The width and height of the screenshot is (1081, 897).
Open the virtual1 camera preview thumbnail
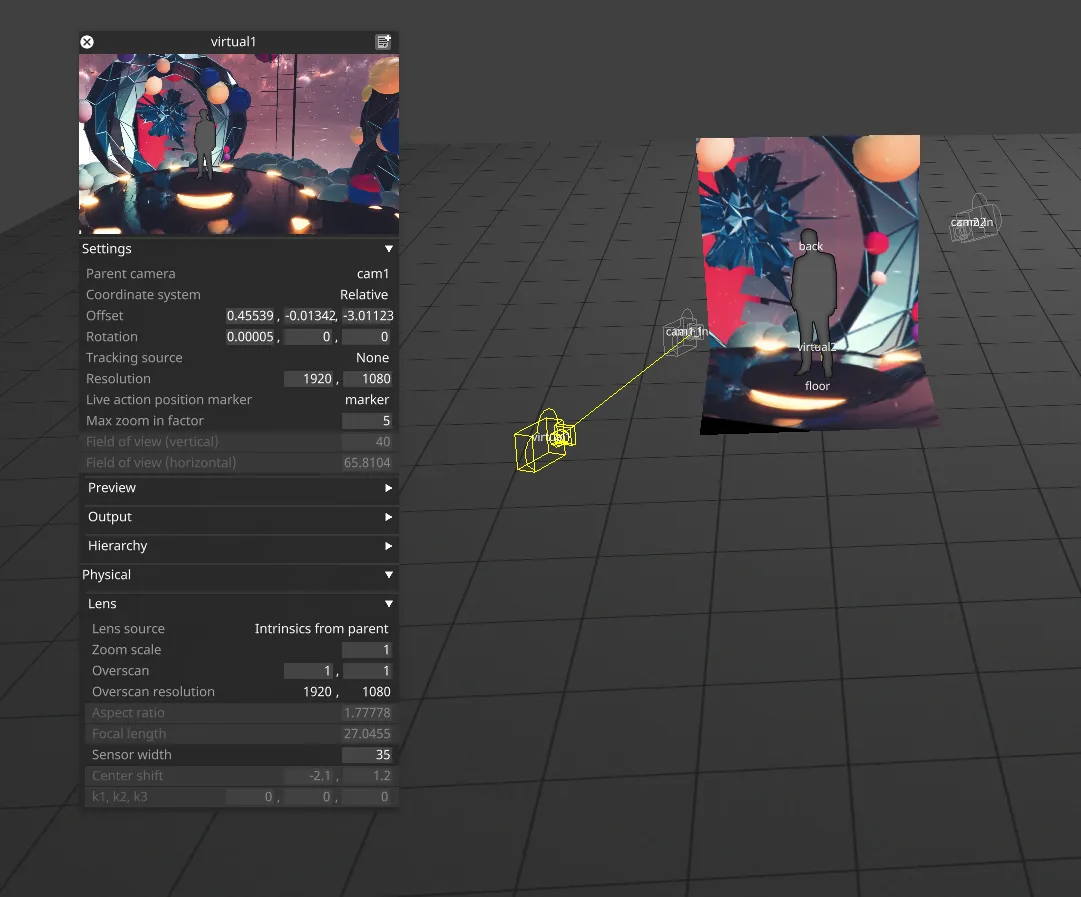click(238, 143)
